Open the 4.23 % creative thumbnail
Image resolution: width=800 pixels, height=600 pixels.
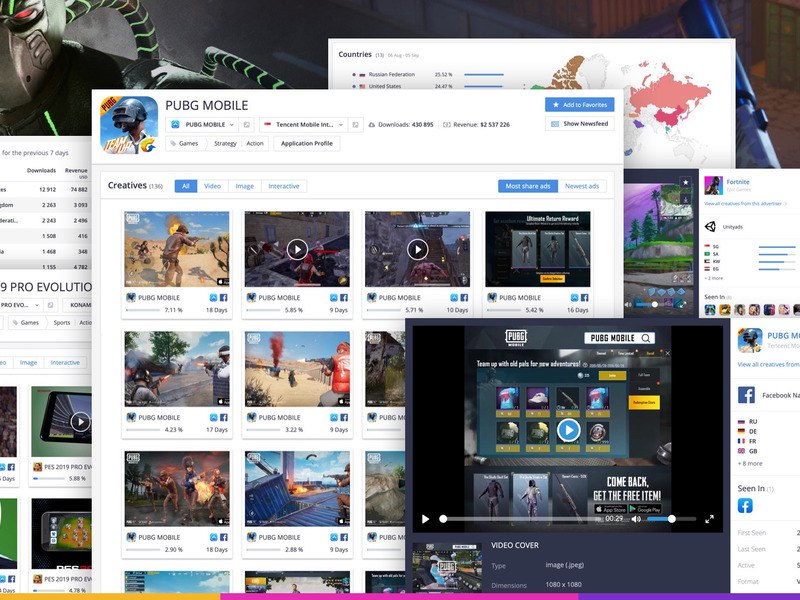[177, 369]
